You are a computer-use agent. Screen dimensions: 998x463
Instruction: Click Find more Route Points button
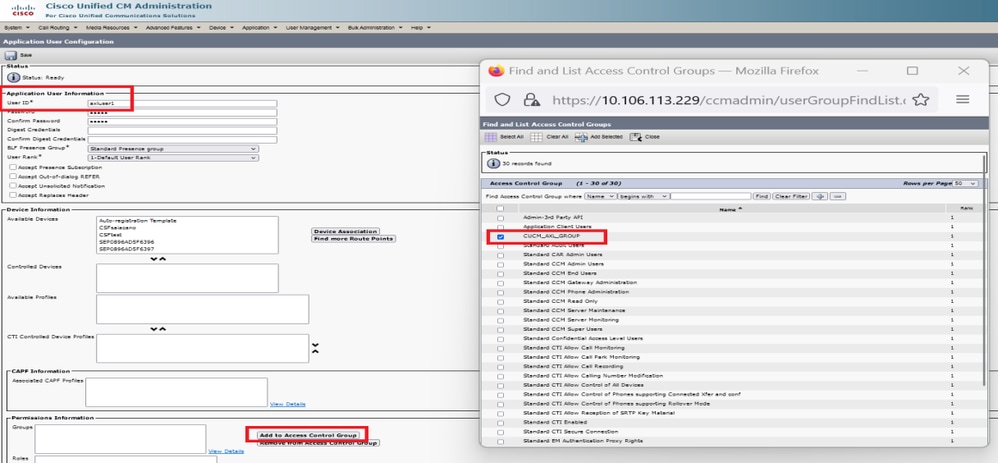(353, 239)
